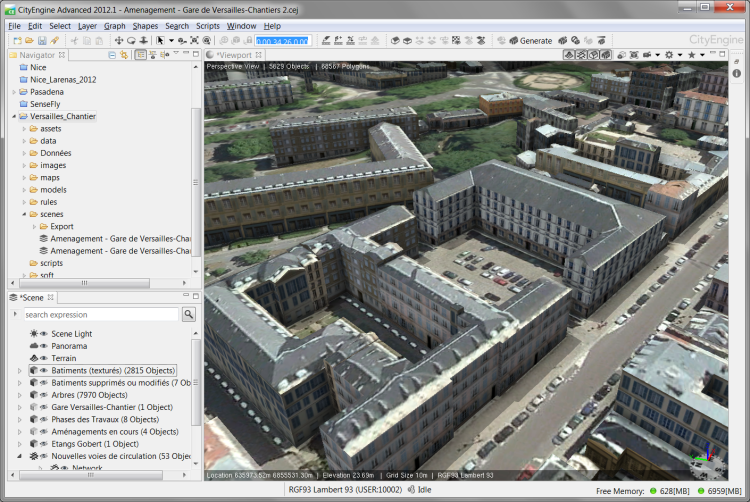Screen dimensions: 750x502
Task: Collapse all folders in Navigator panel
Action: 112,55
